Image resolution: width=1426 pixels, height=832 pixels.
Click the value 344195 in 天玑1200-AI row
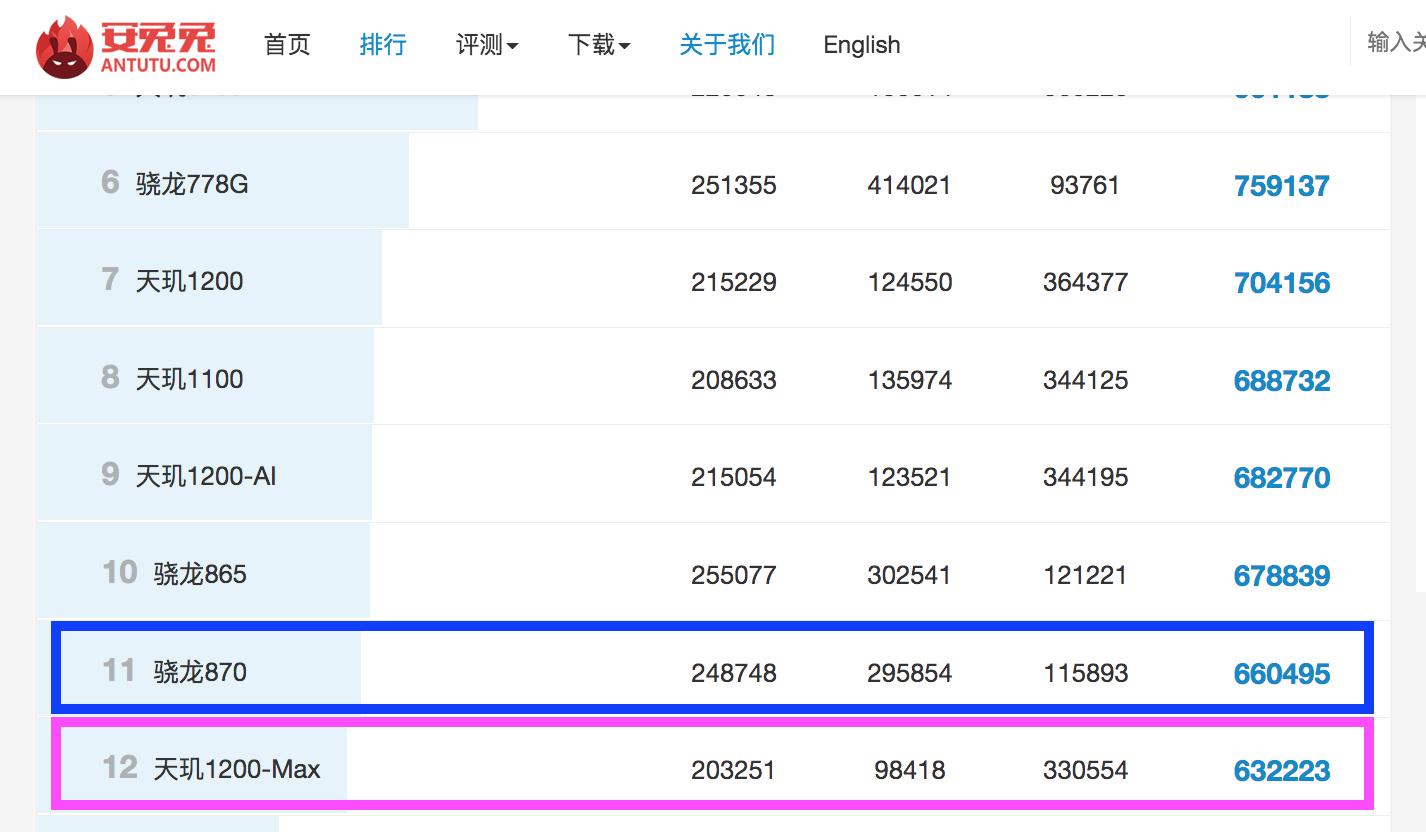point(1086,478)
